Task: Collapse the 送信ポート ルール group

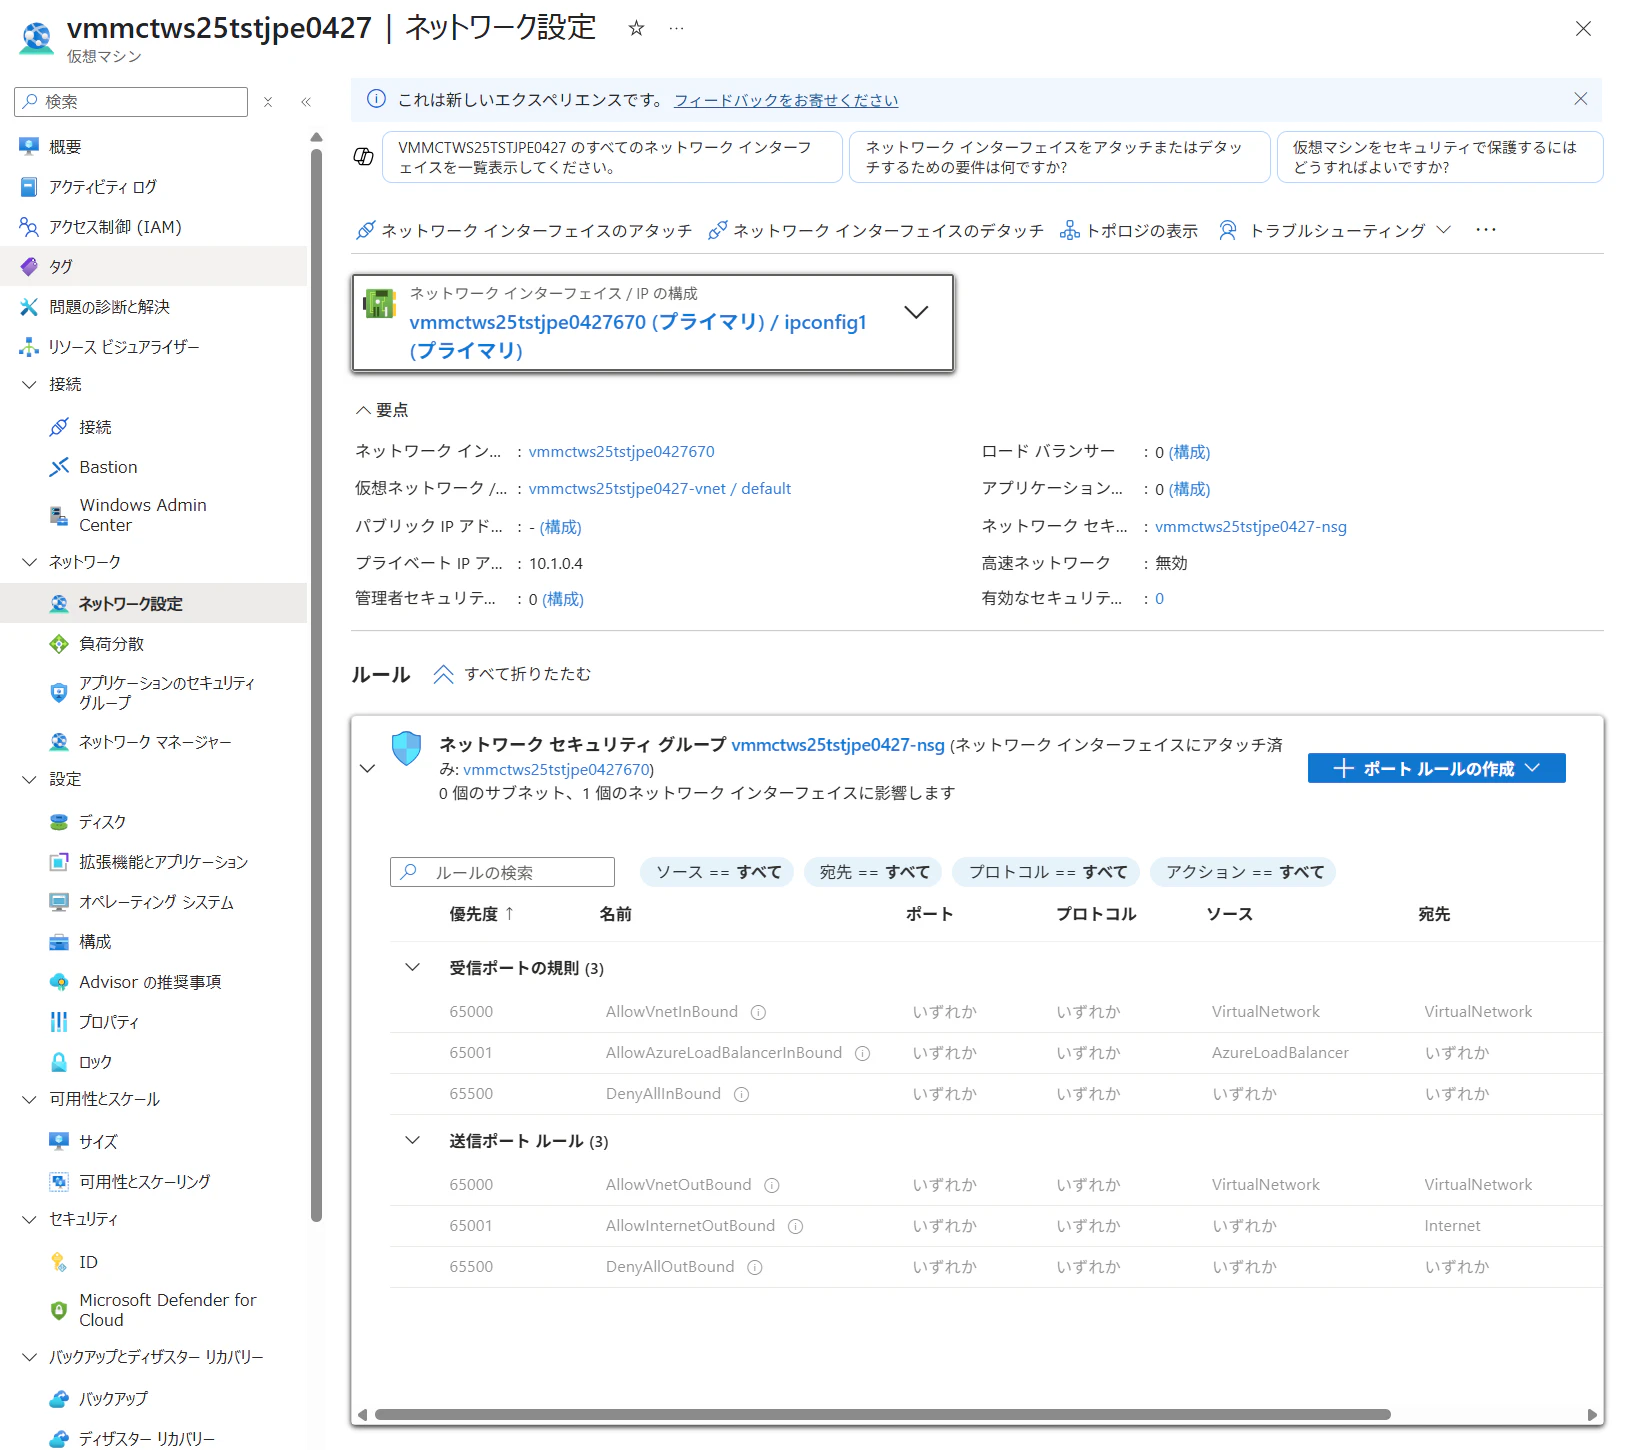Action: point(412,1141)
